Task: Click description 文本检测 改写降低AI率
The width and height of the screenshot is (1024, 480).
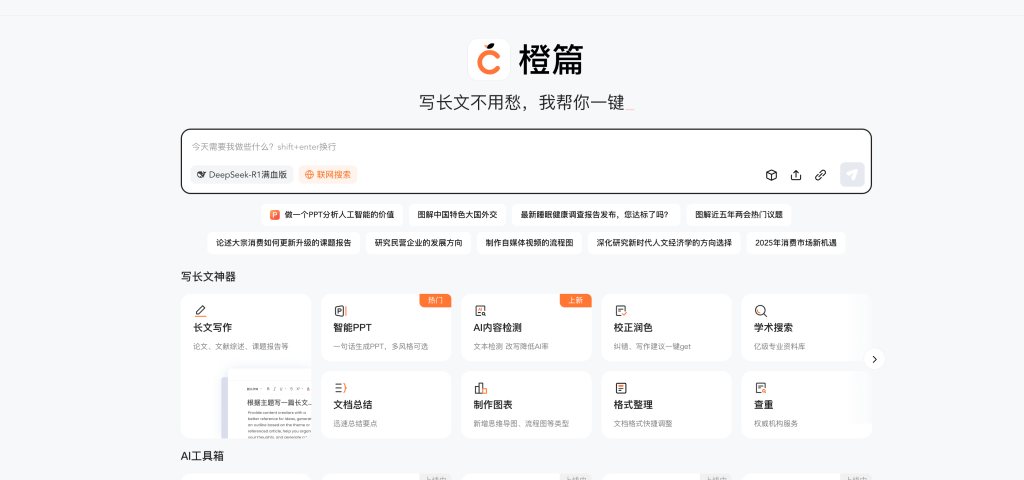Action: [511, 346]
